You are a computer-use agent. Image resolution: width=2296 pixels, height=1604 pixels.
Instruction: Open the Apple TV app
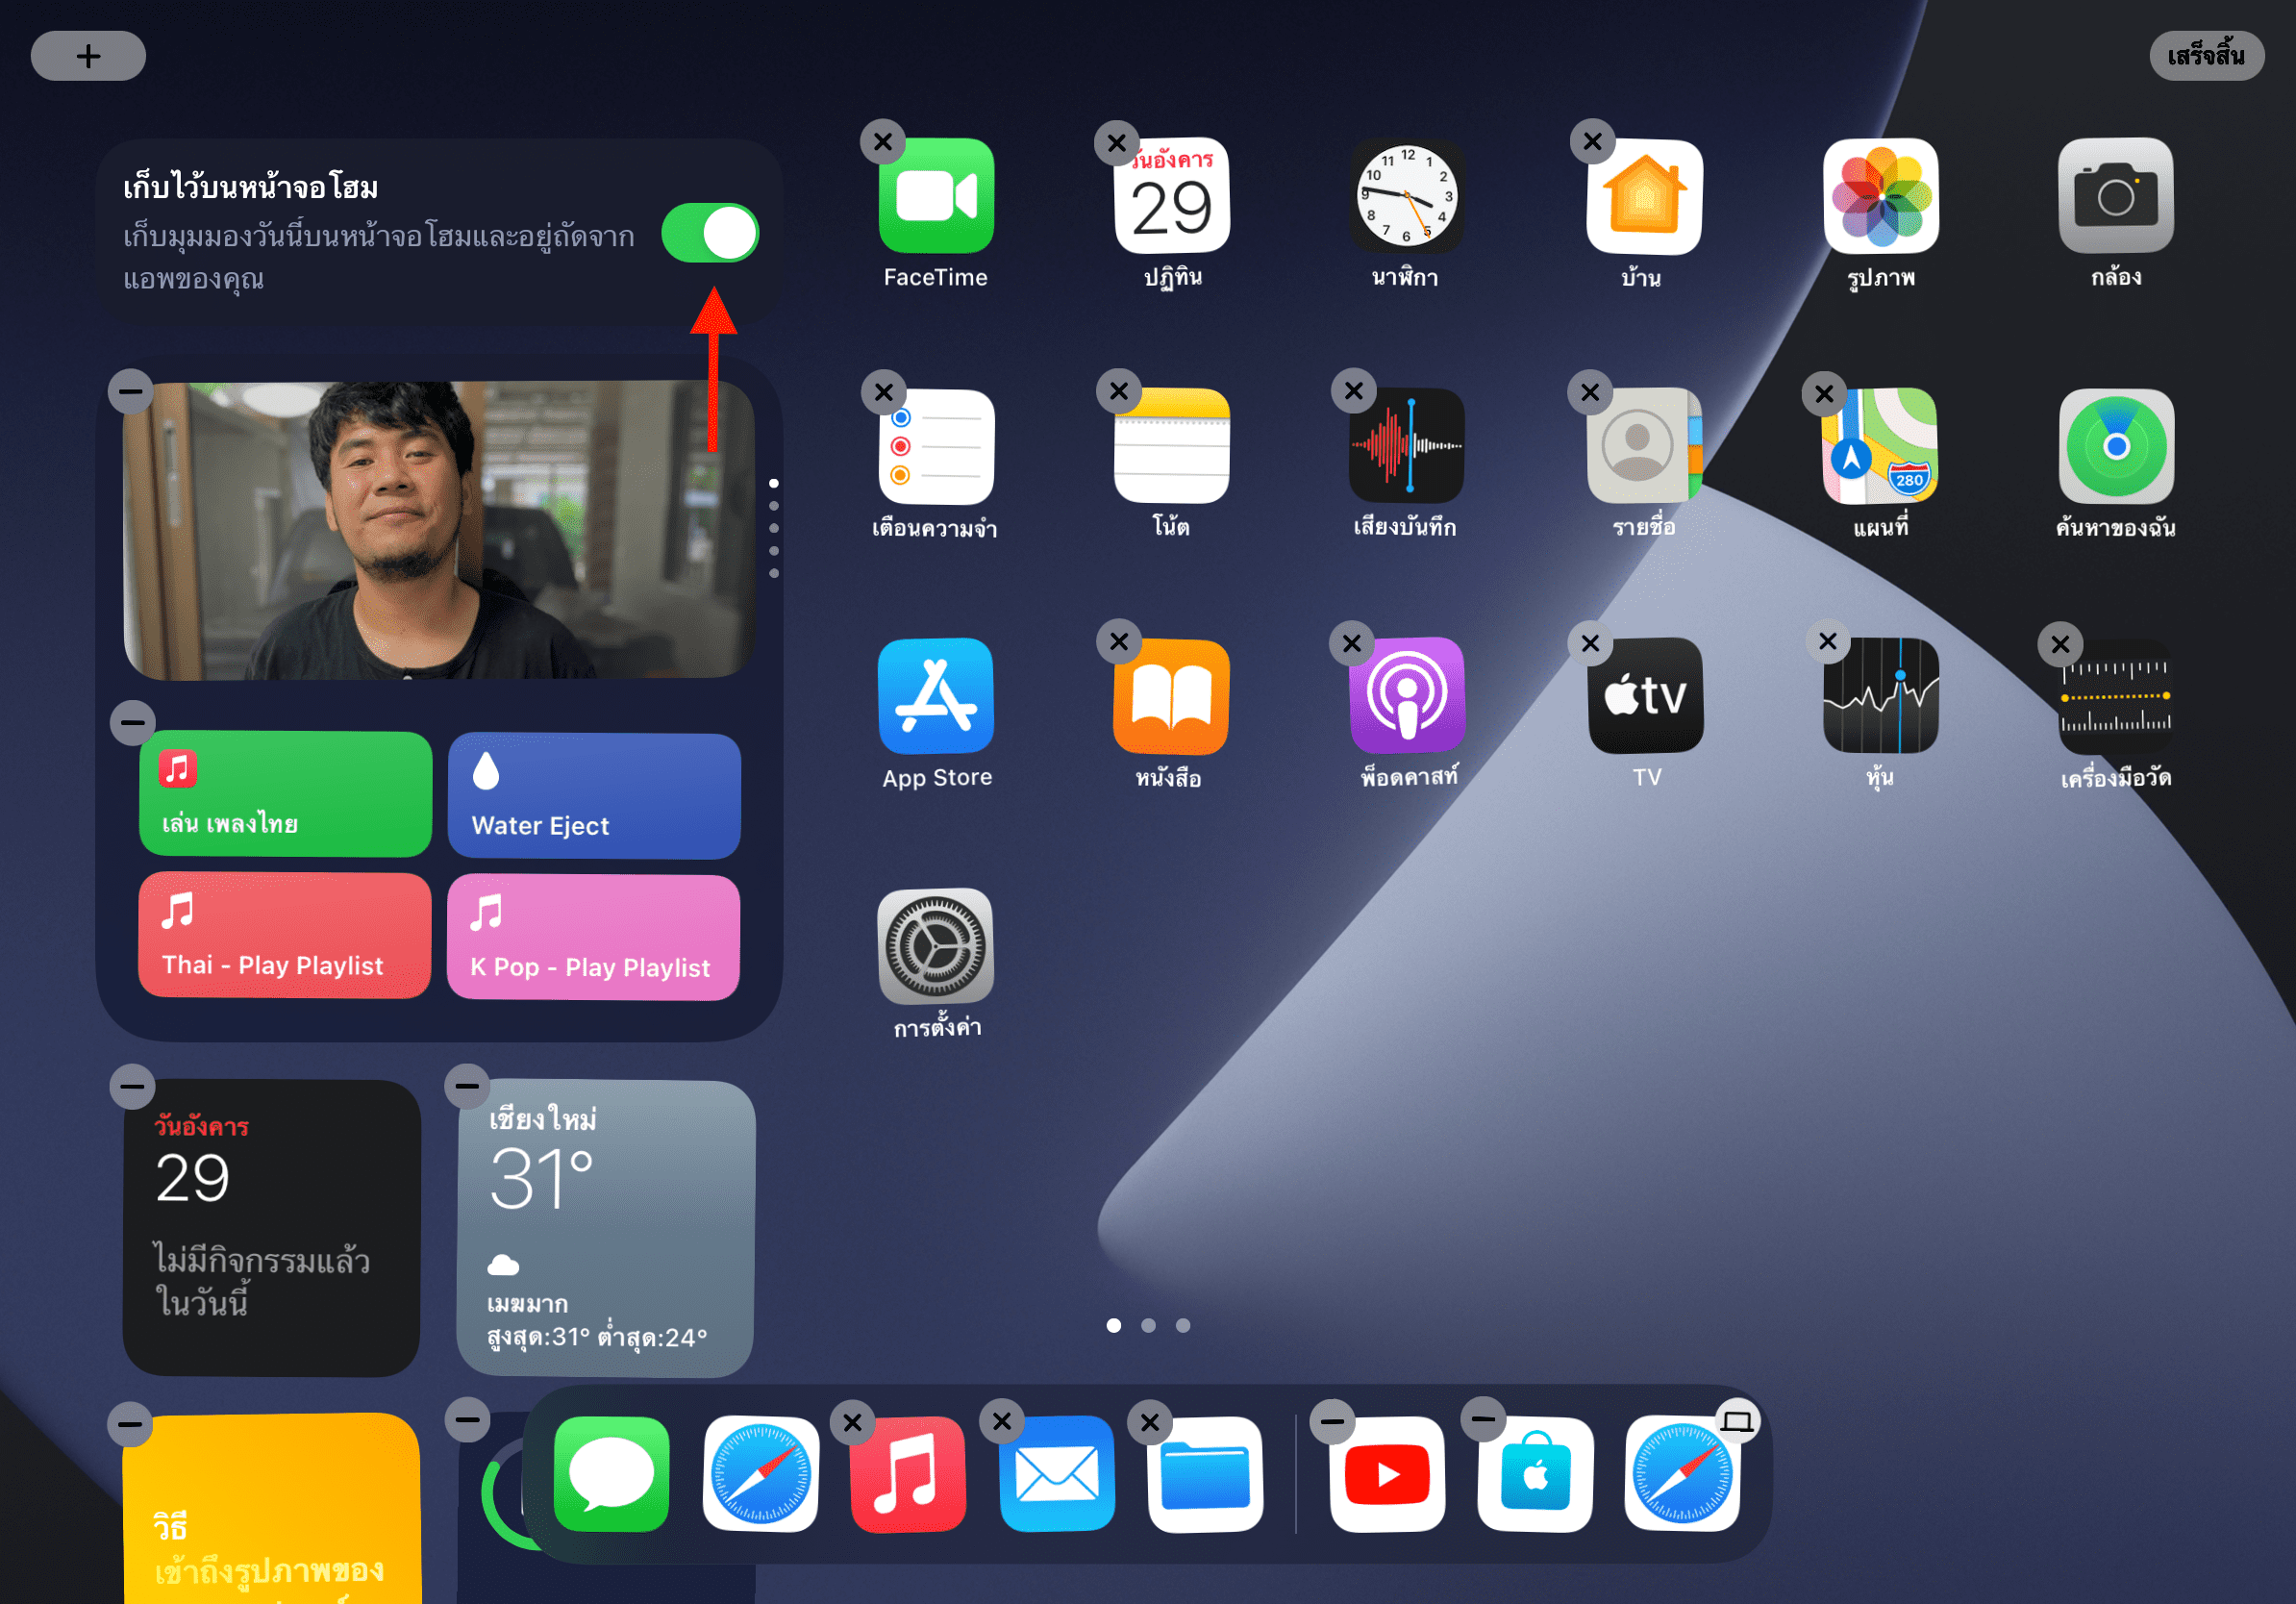(1644, 696)
